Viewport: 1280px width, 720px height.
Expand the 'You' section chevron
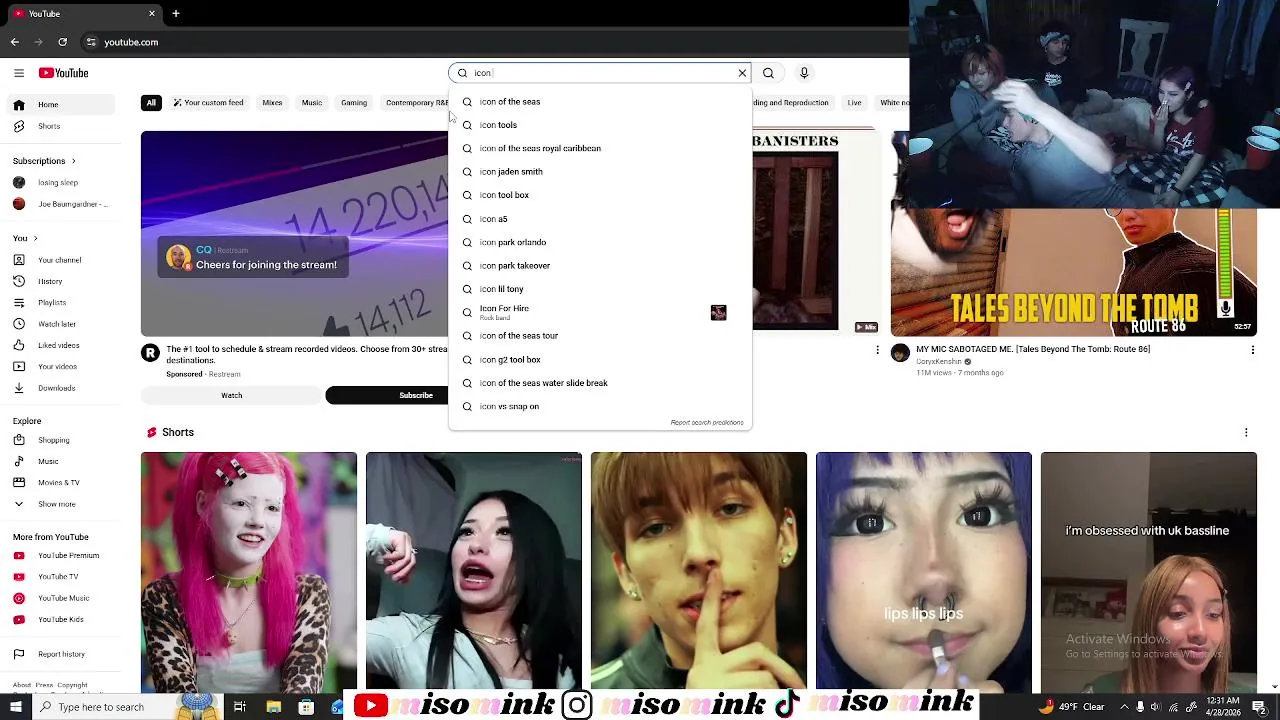[35, 239]
